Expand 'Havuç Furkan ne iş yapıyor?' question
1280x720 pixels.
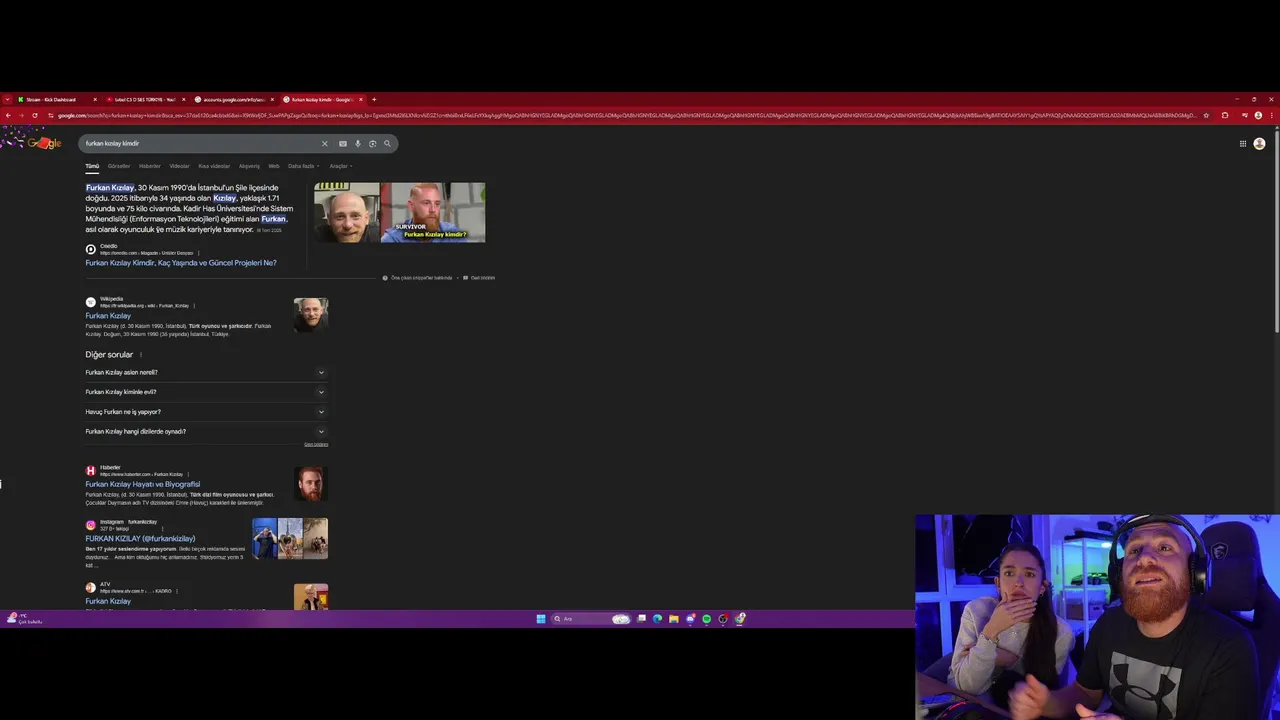206,412
